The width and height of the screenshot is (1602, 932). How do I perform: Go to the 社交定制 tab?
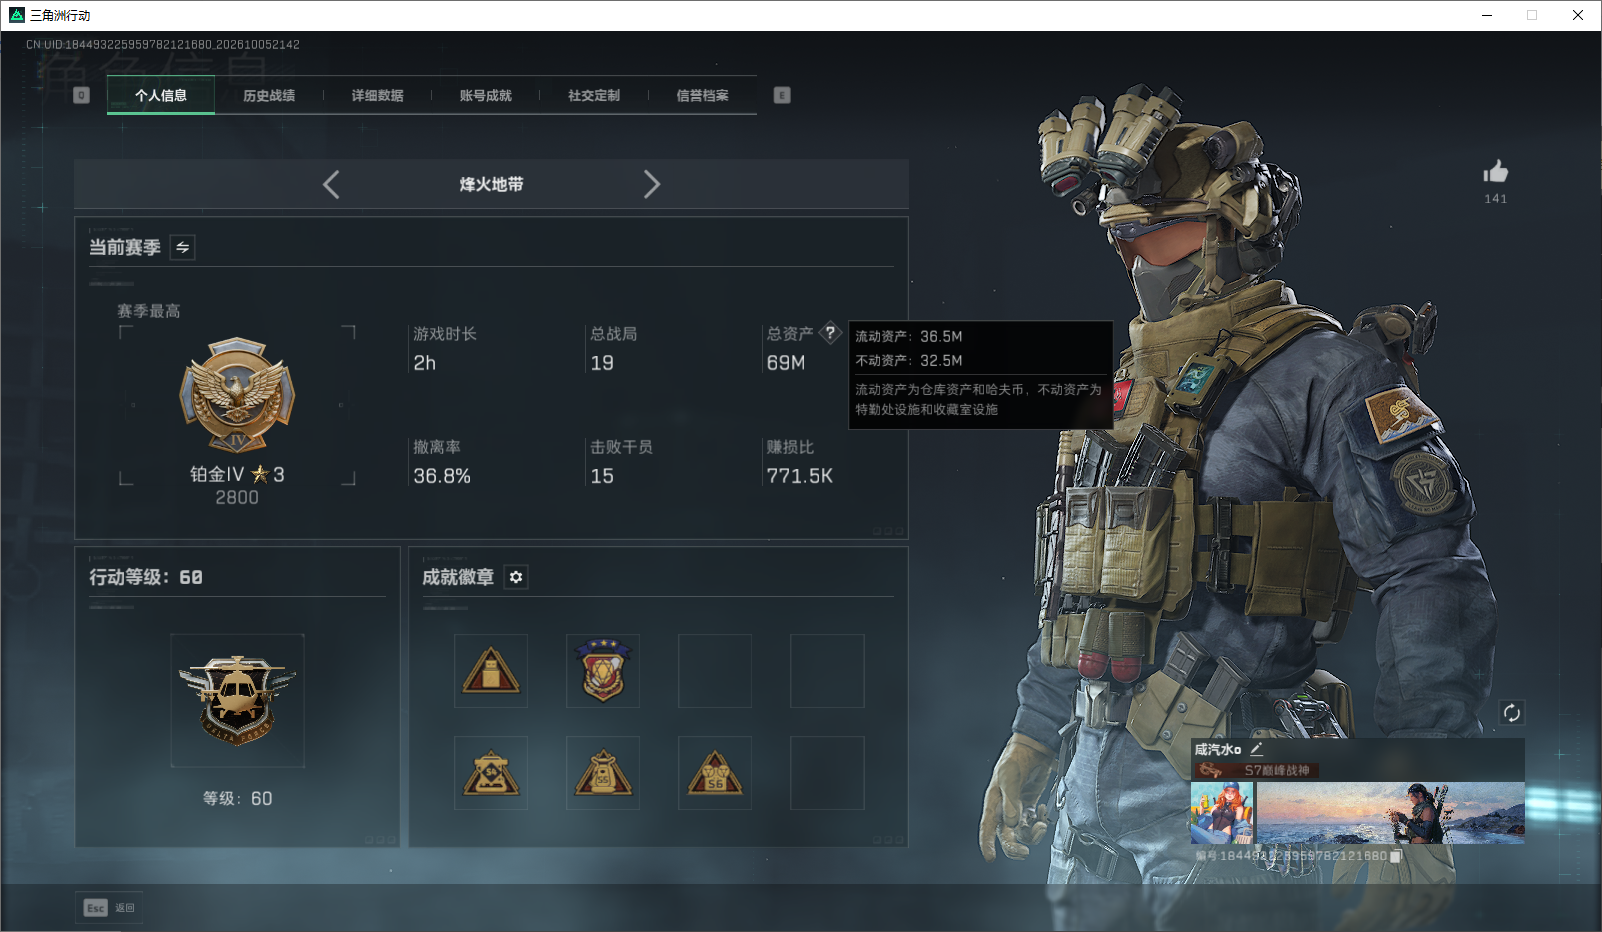click(x=594, y=96)
